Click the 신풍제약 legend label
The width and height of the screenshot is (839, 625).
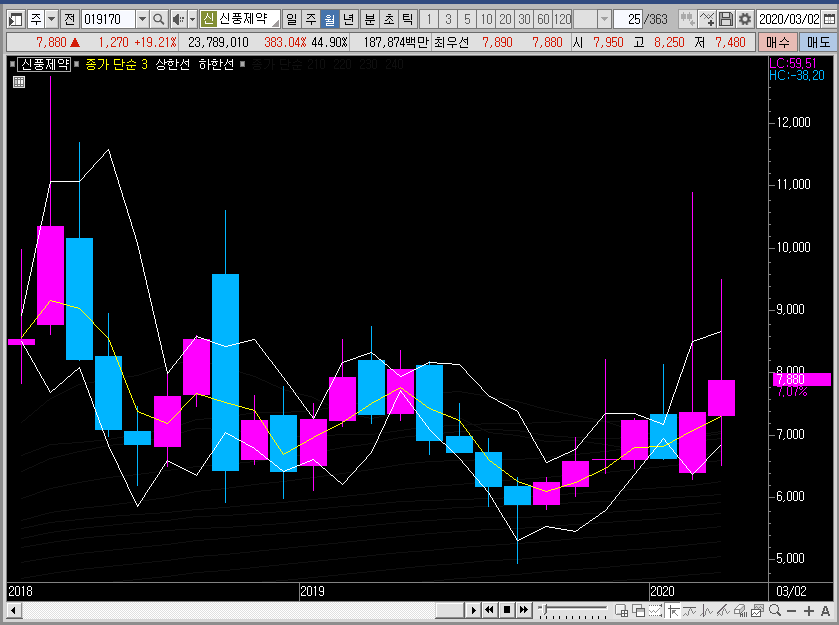(45, 65)
